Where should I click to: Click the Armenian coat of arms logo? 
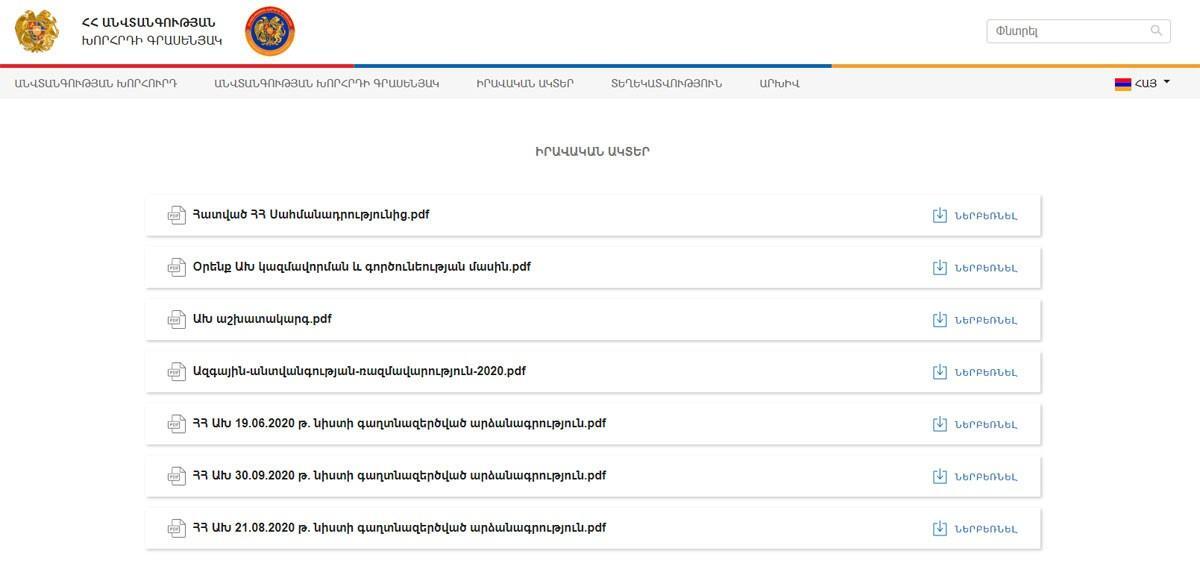[37, 31]
